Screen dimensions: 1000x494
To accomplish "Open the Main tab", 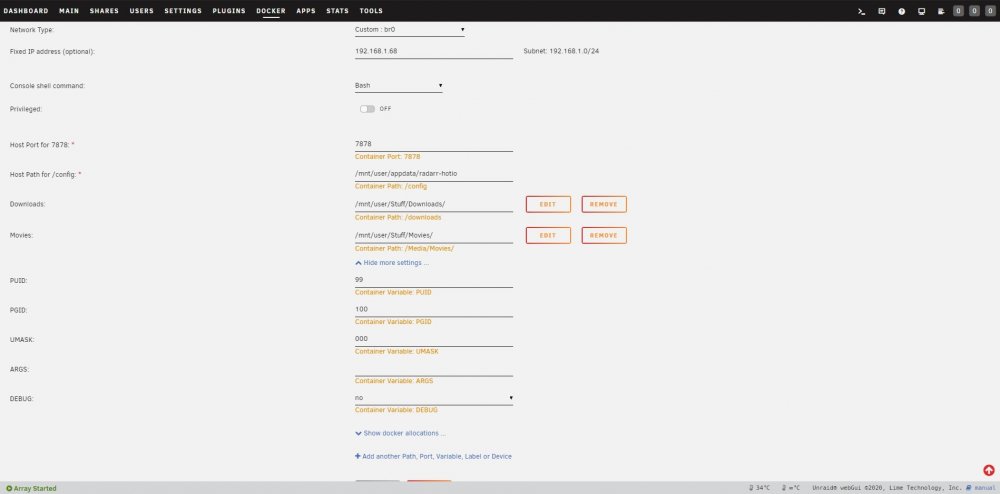I will pyautogui.click(x=69, y=11).
